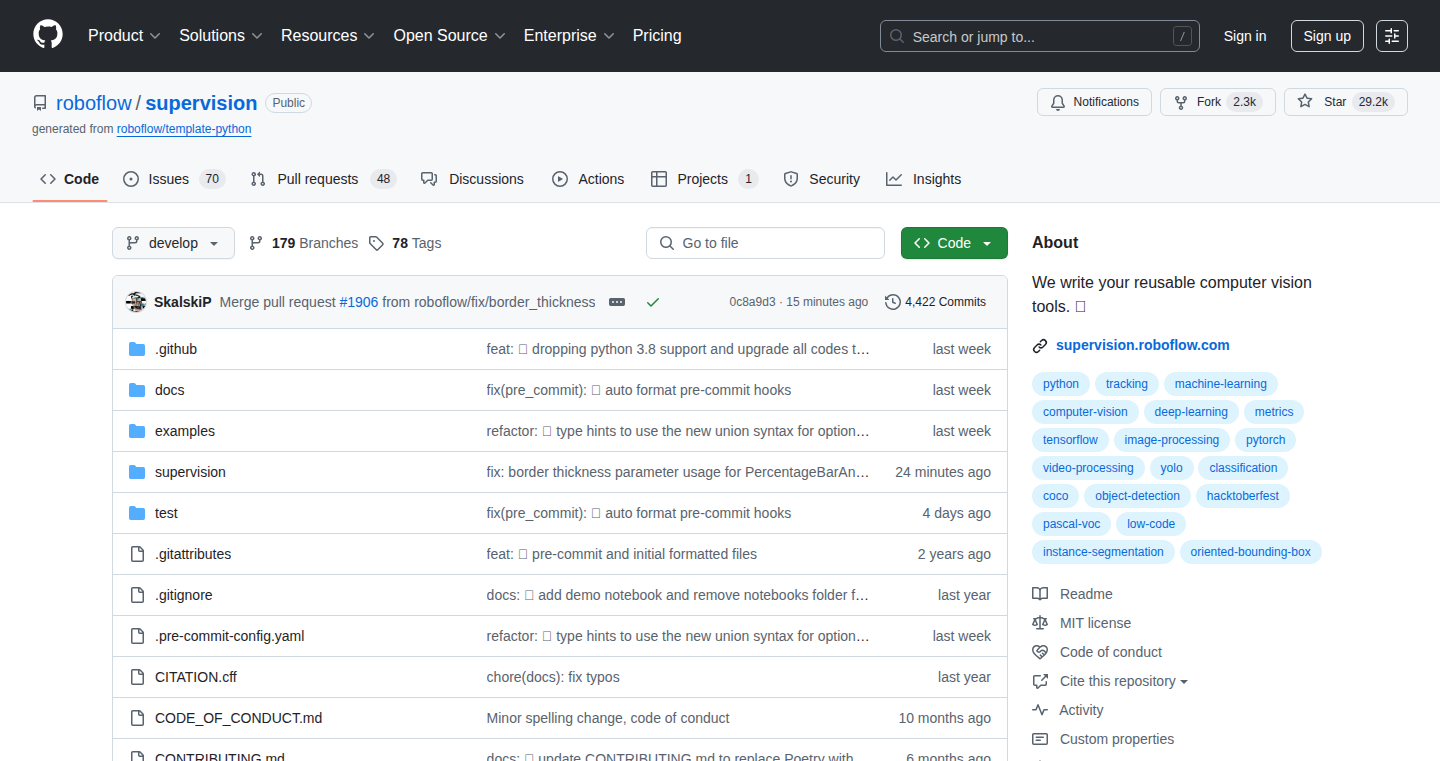The image size is (1440, 761).
Task: Click the Notifications bell button
Action: [x=1094, y=102]
